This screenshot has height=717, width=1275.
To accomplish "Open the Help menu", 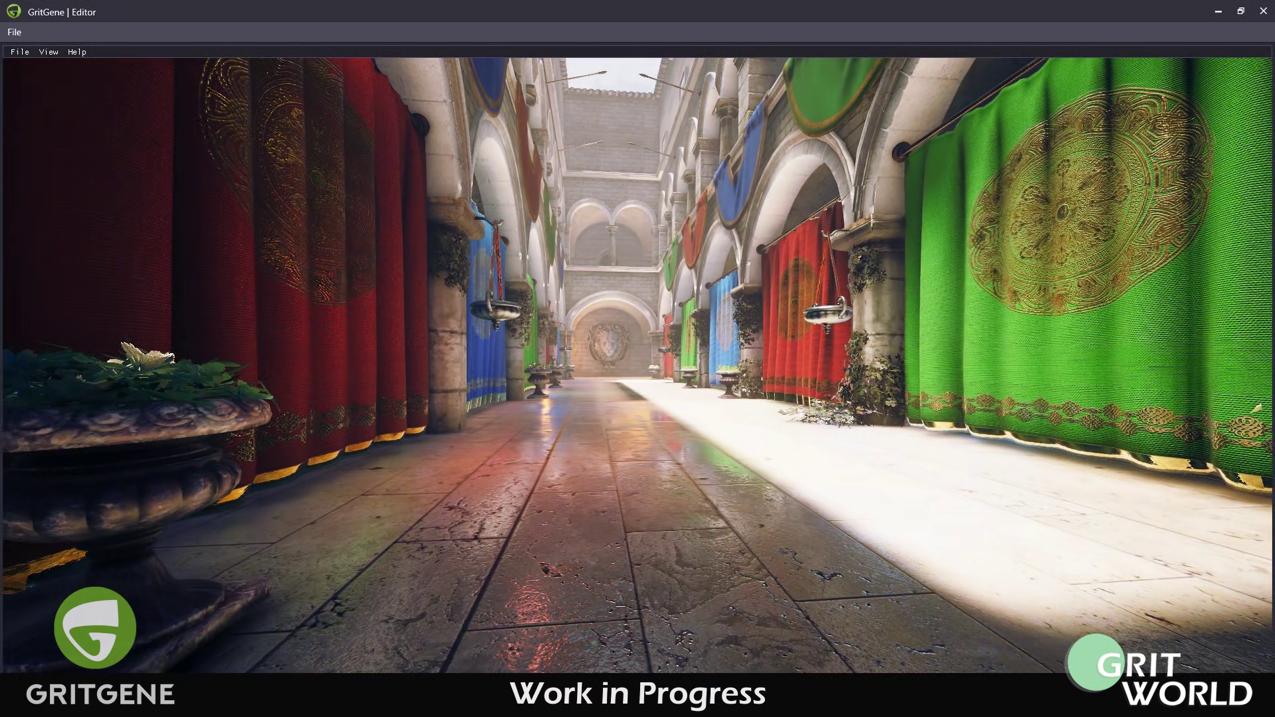I will click(77, 52).
